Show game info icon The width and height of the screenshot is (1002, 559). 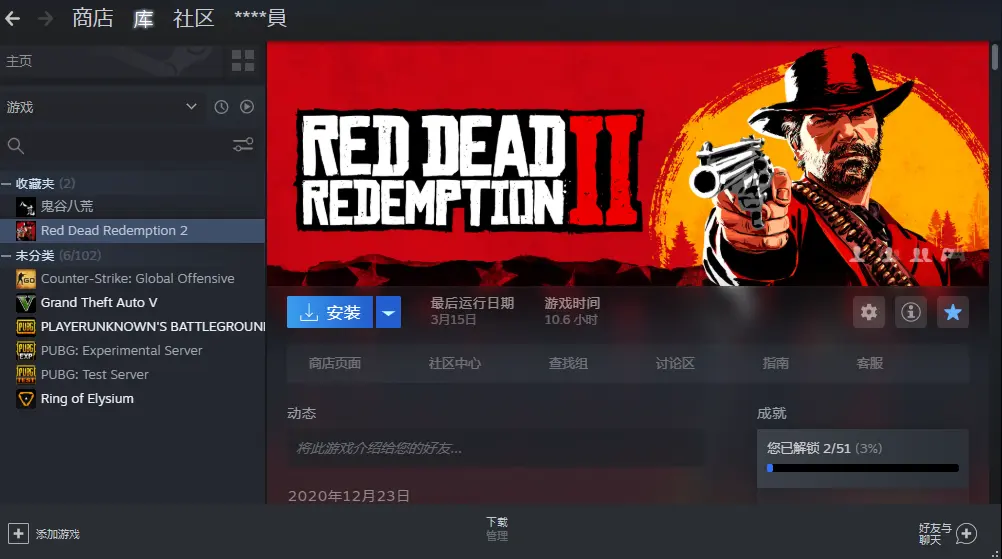911,312
